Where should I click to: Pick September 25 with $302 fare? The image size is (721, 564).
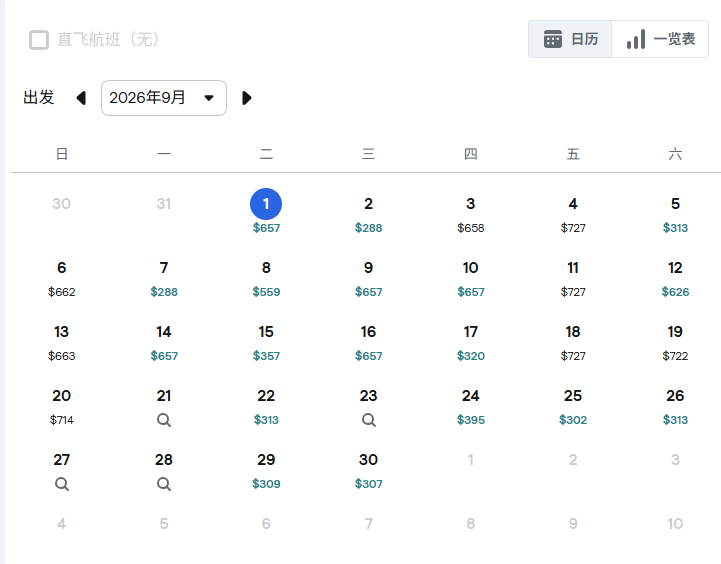tap(573, 405)
